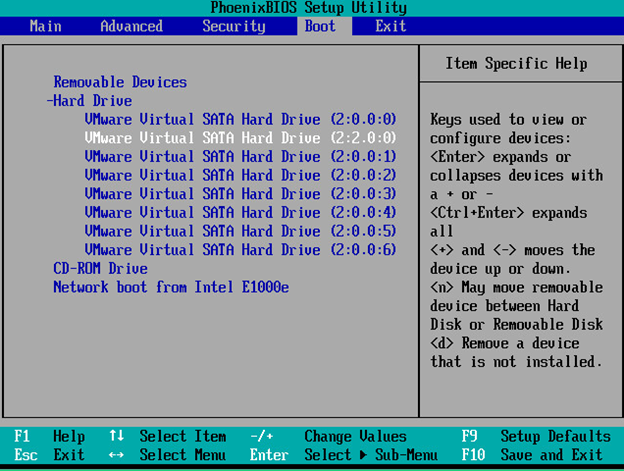Collapse the Hard Drive group
Viewport: 624px width, 471px height.
tap(89, 101)
